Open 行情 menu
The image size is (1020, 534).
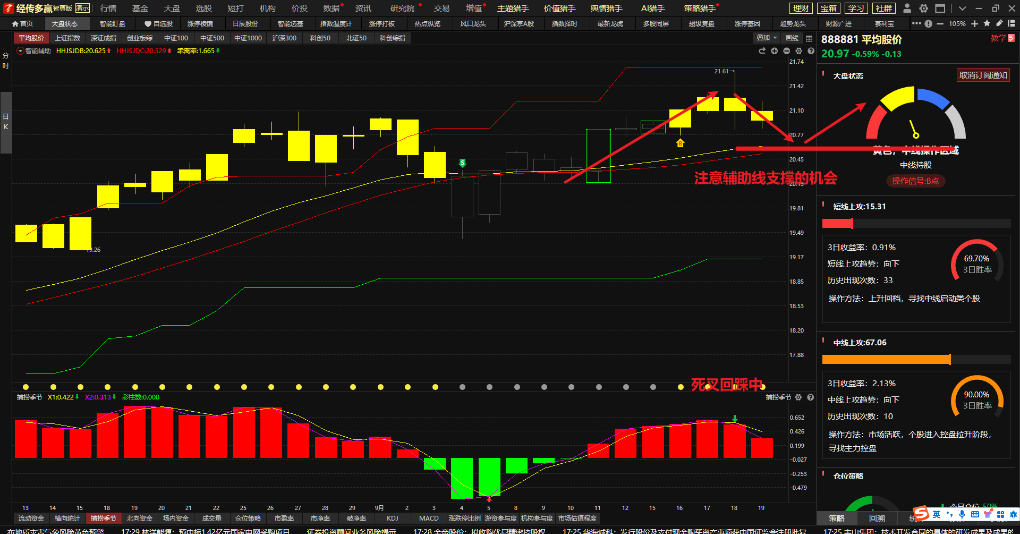(x=109, y=8)
